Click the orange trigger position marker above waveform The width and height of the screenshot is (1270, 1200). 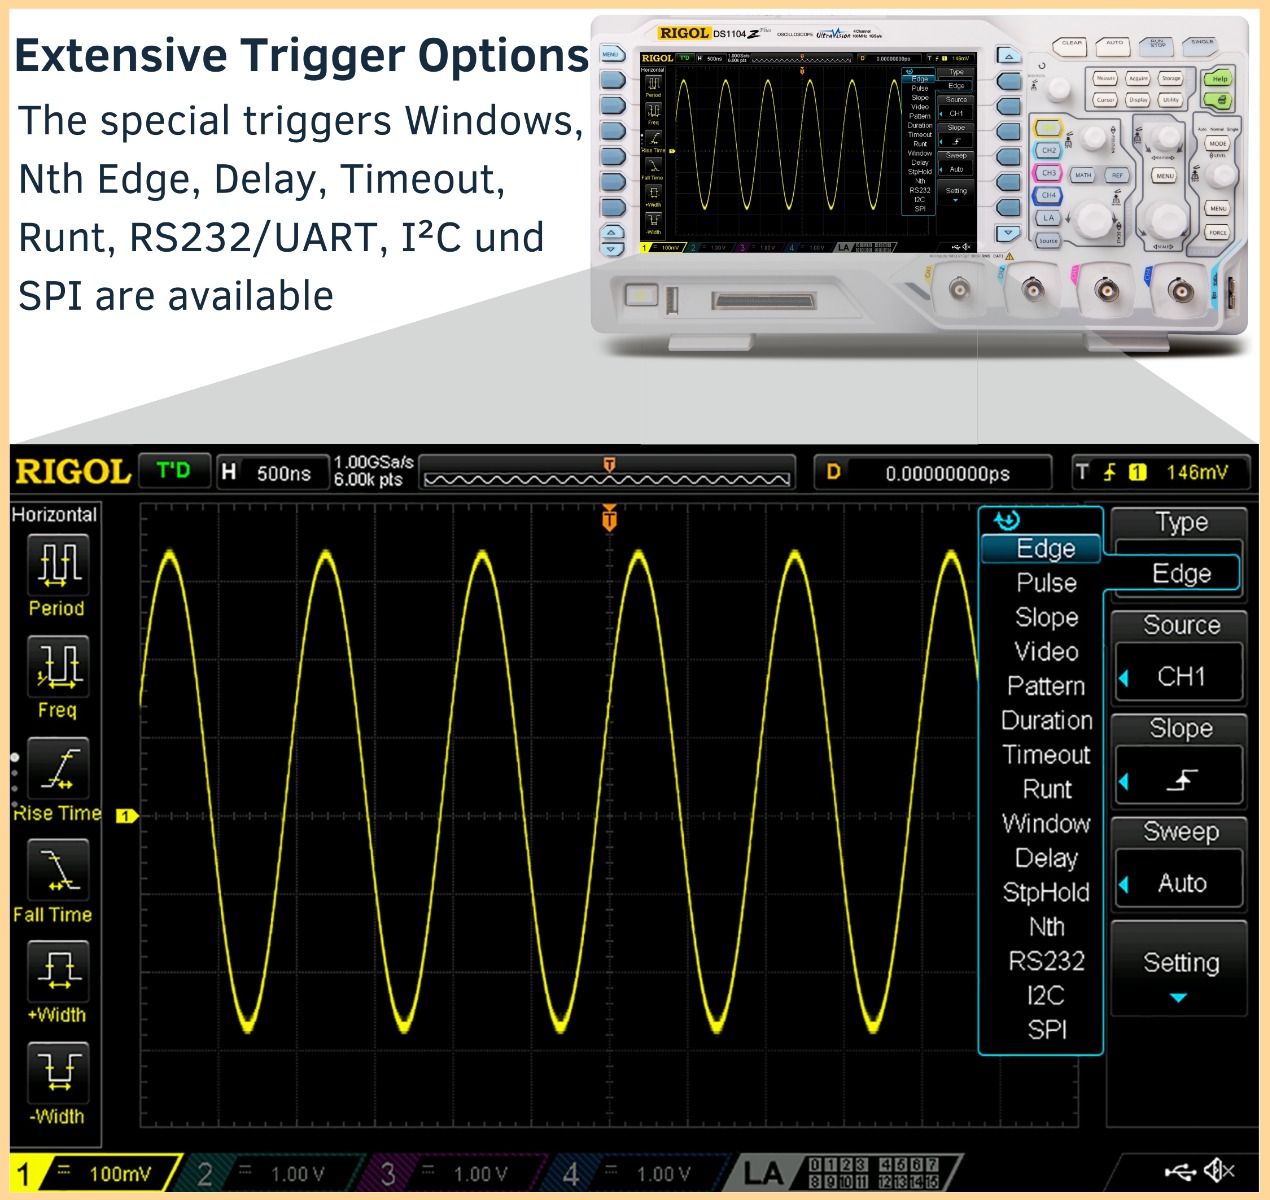coord(609,518)
